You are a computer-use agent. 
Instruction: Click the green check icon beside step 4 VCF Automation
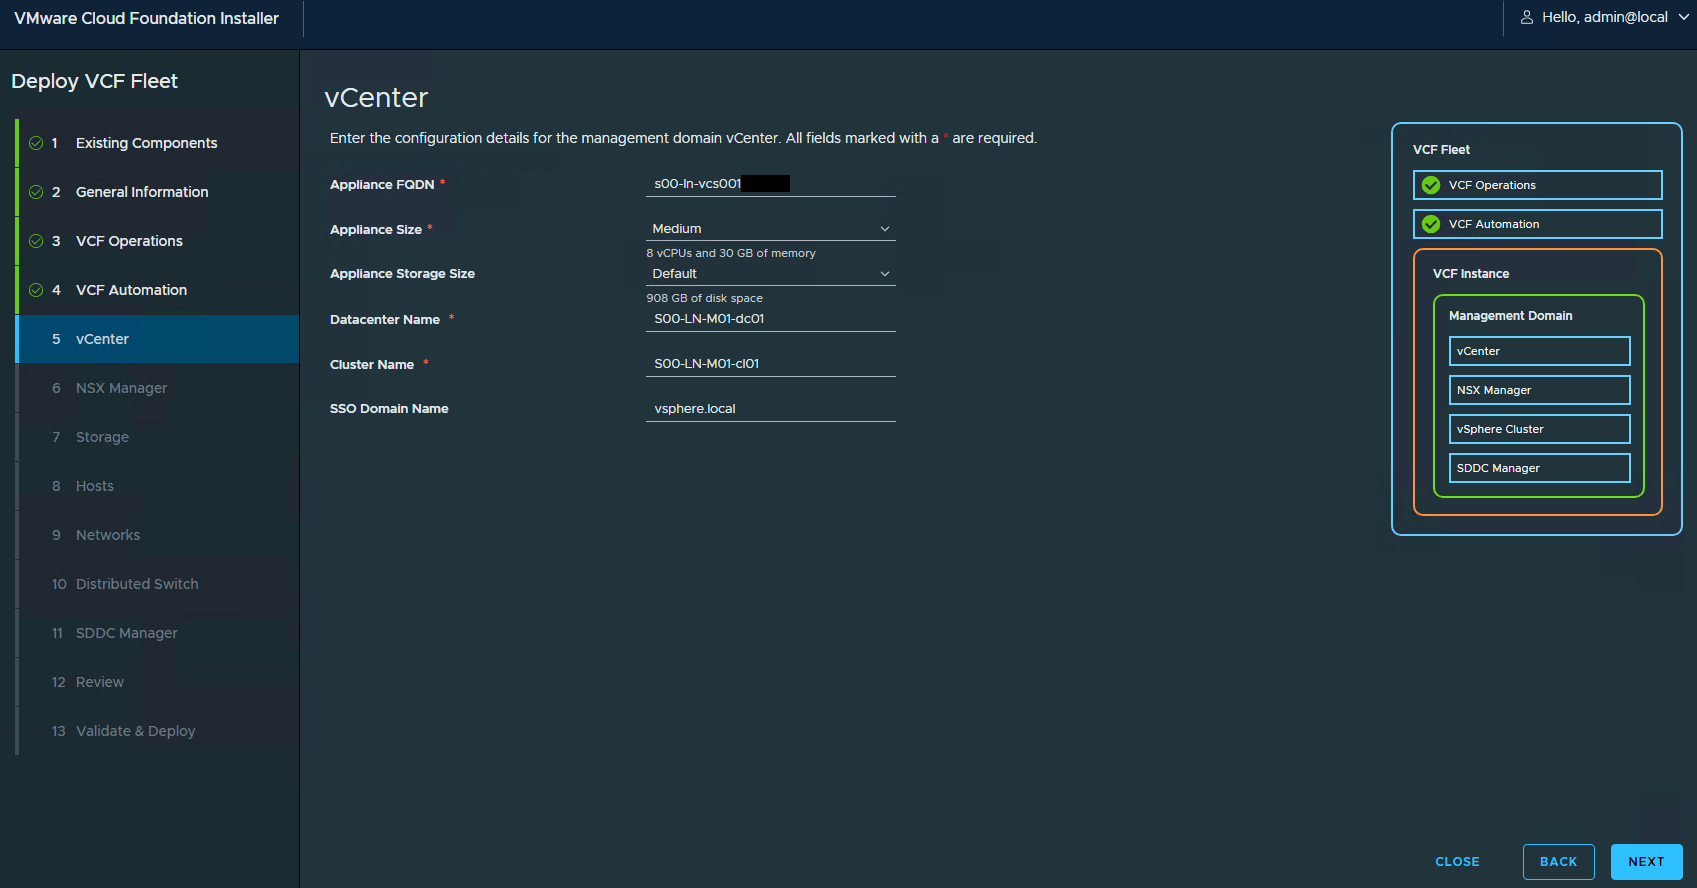point(36,290)
